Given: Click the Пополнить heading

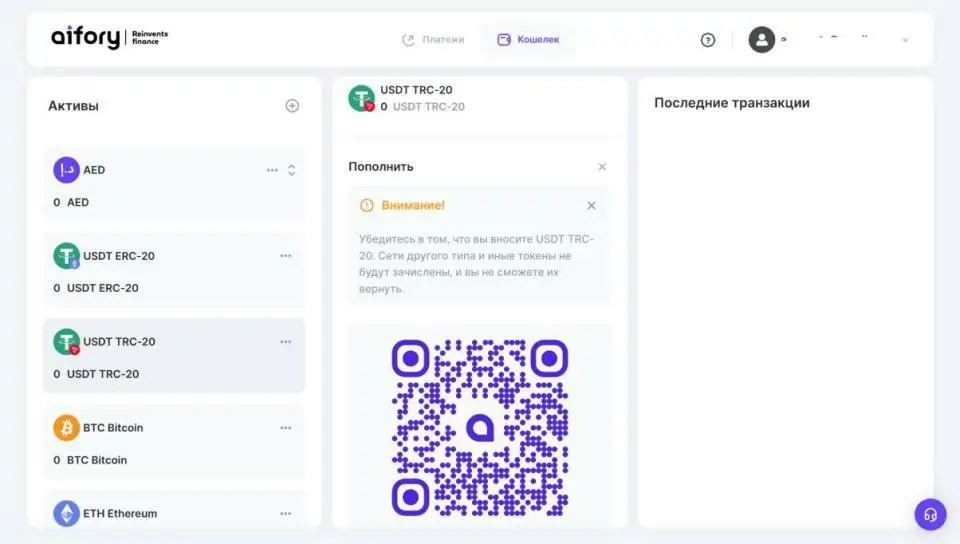Looking at the screenshot, I should pyautogui.click(x=381, y=166).
